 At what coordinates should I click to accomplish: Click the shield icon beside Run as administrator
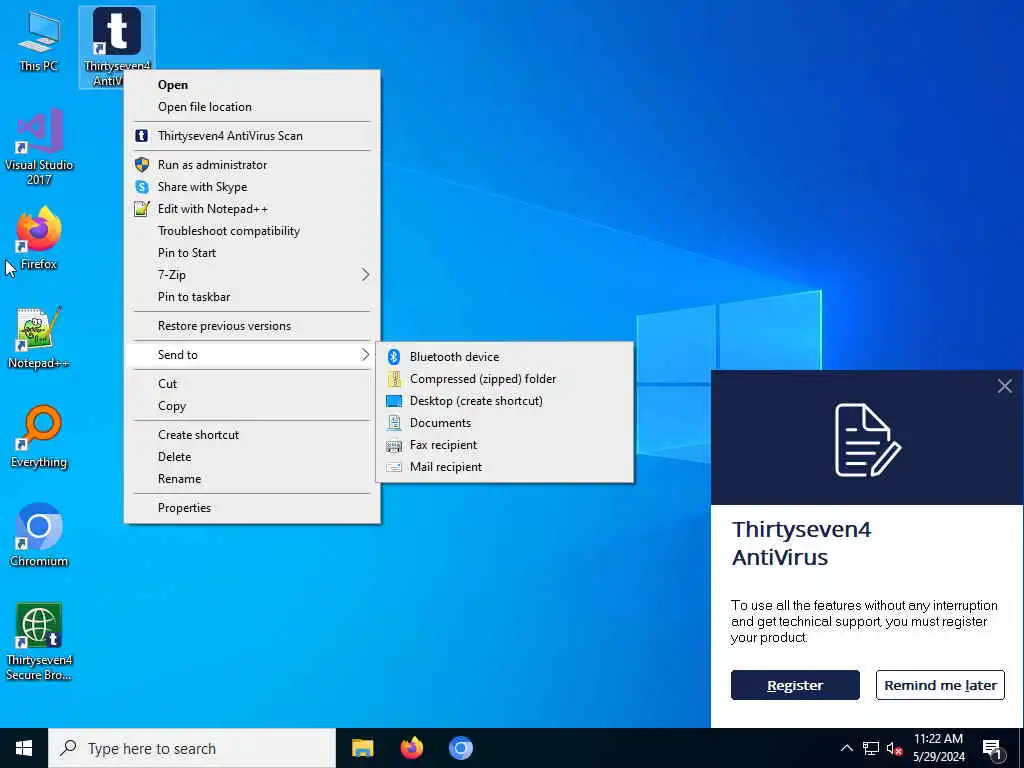pyautogui.click(x=141, y=165)
